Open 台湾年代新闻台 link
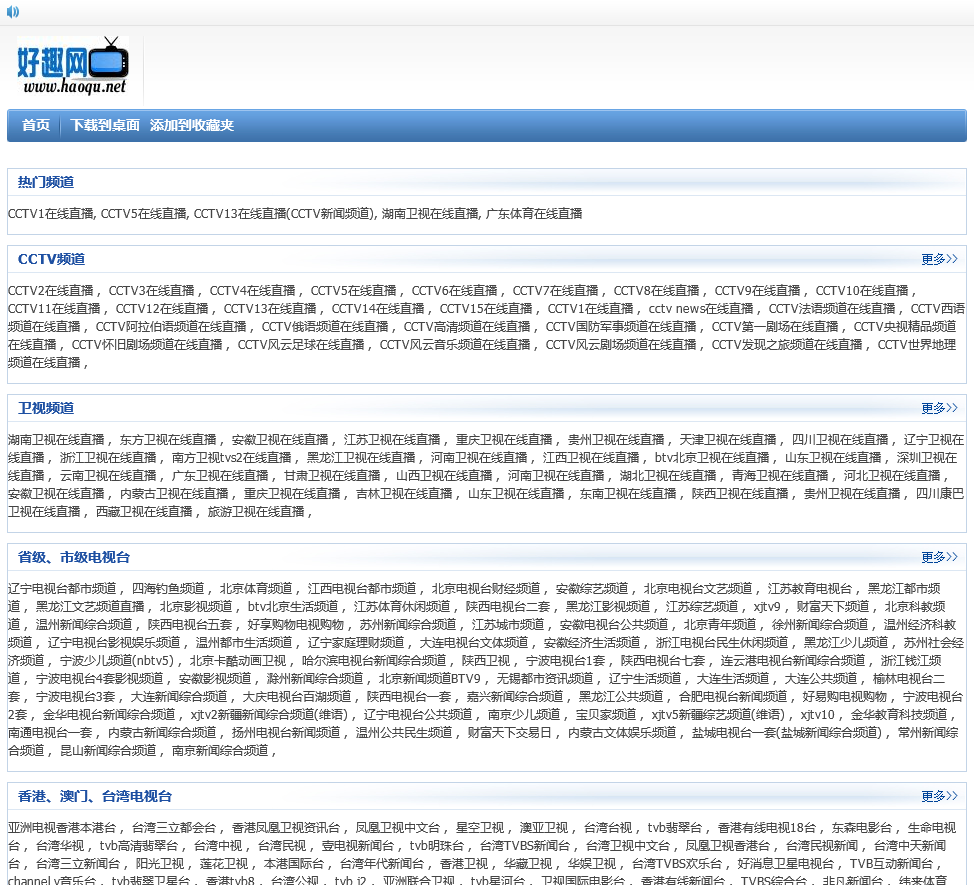Image resolution: width=974 pixels, height=885 pixels. pos(382,864)
